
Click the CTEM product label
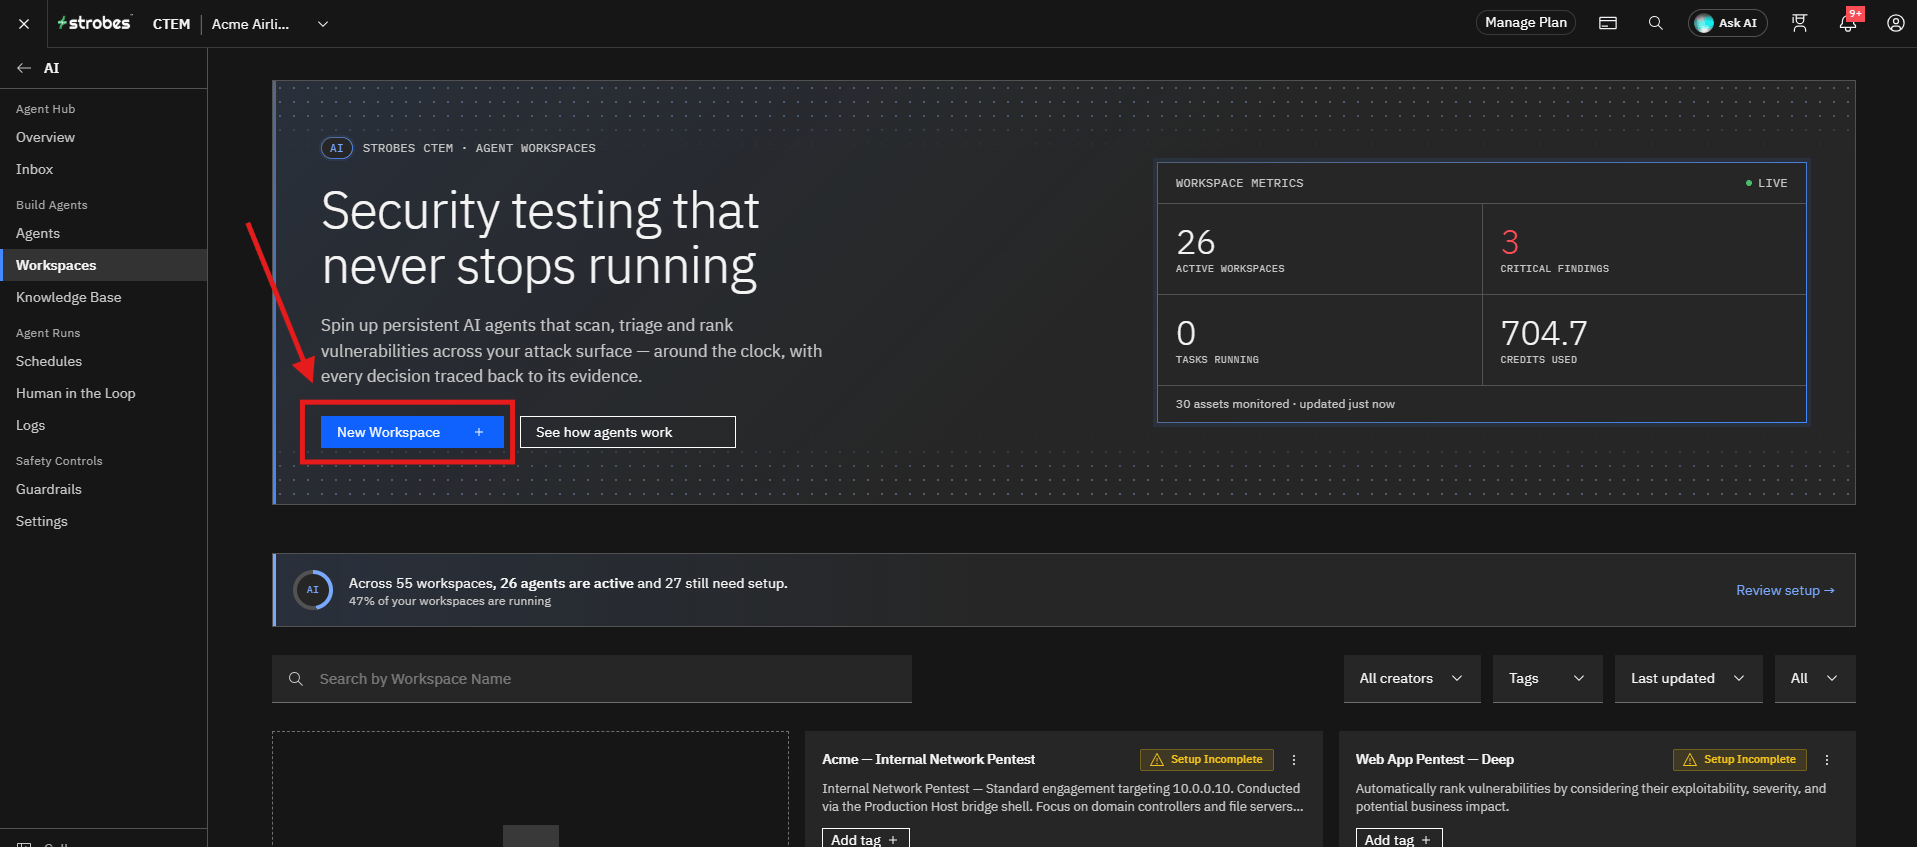(171, 24)
